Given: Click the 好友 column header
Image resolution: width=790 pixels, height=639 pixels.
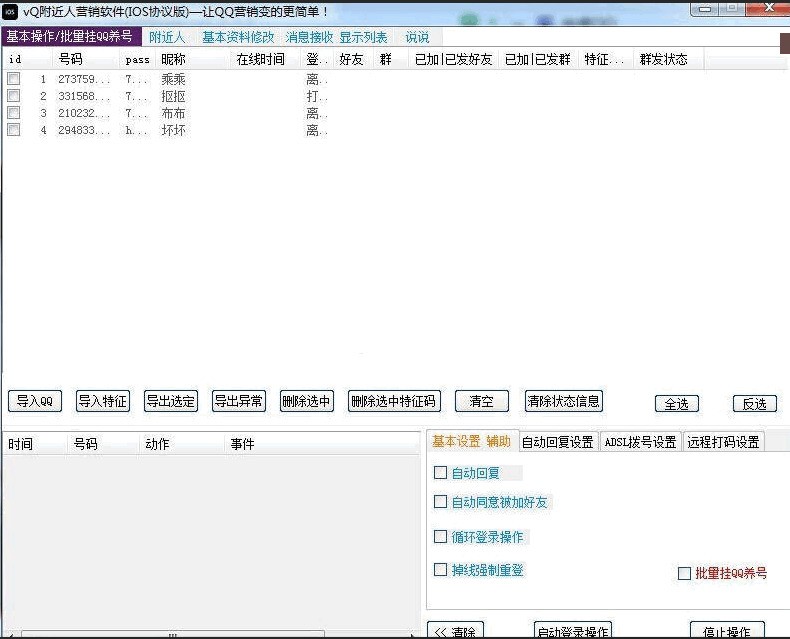Looking at the screenshot, I should [352, 59].
